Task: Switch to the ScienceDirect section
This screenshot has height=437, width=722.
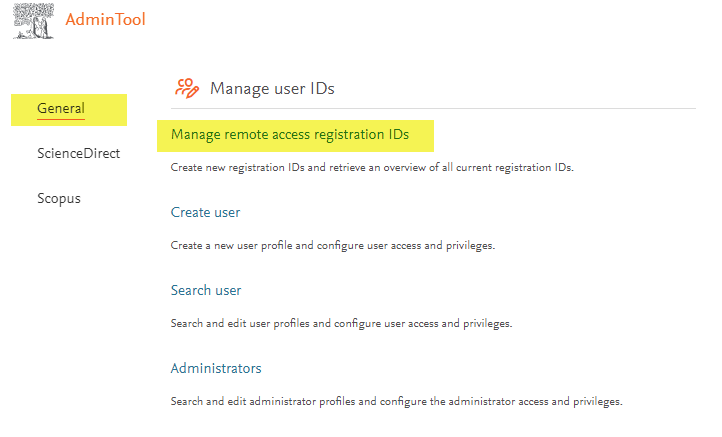Action: [x=78, y=153]
